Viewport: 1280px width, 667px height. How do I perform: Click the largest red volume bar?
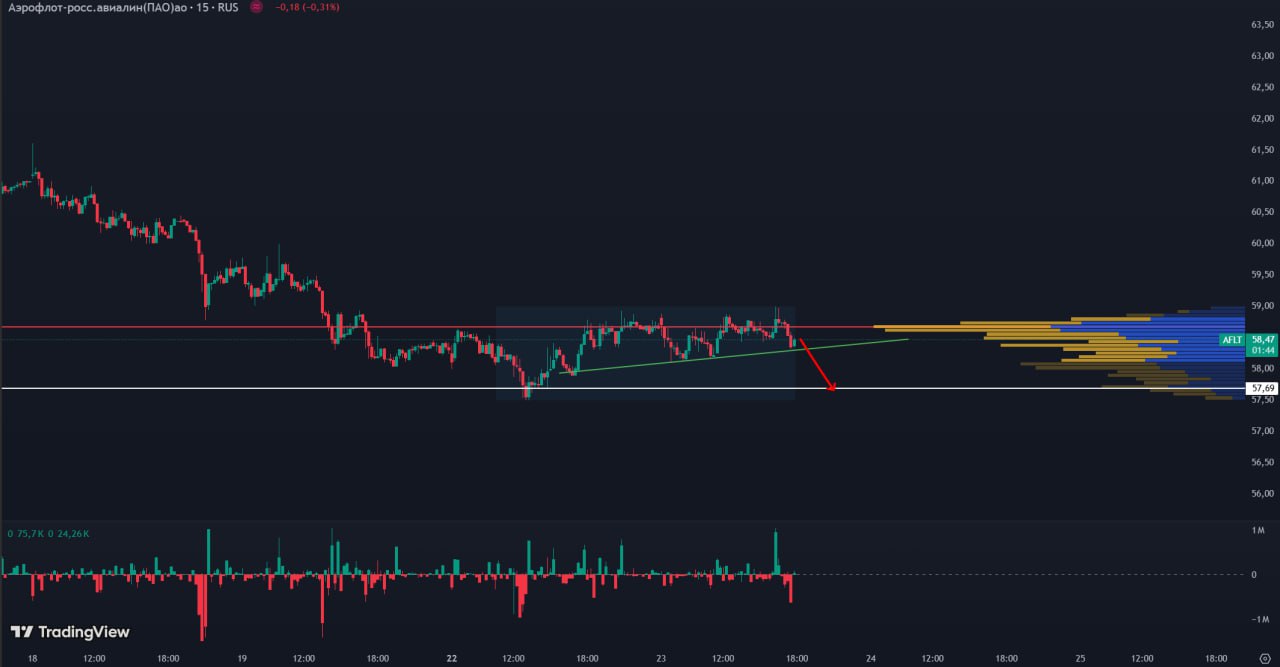coord(203,605)
